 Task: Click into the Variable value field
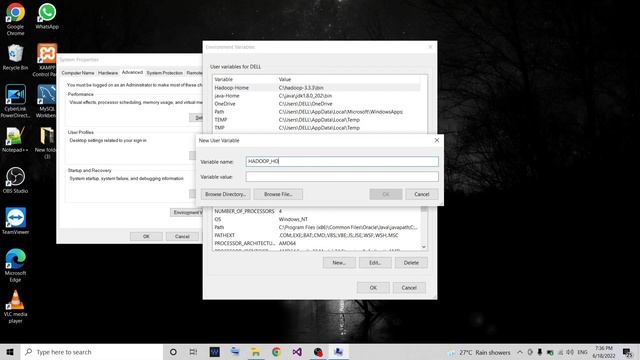[342, 176]
